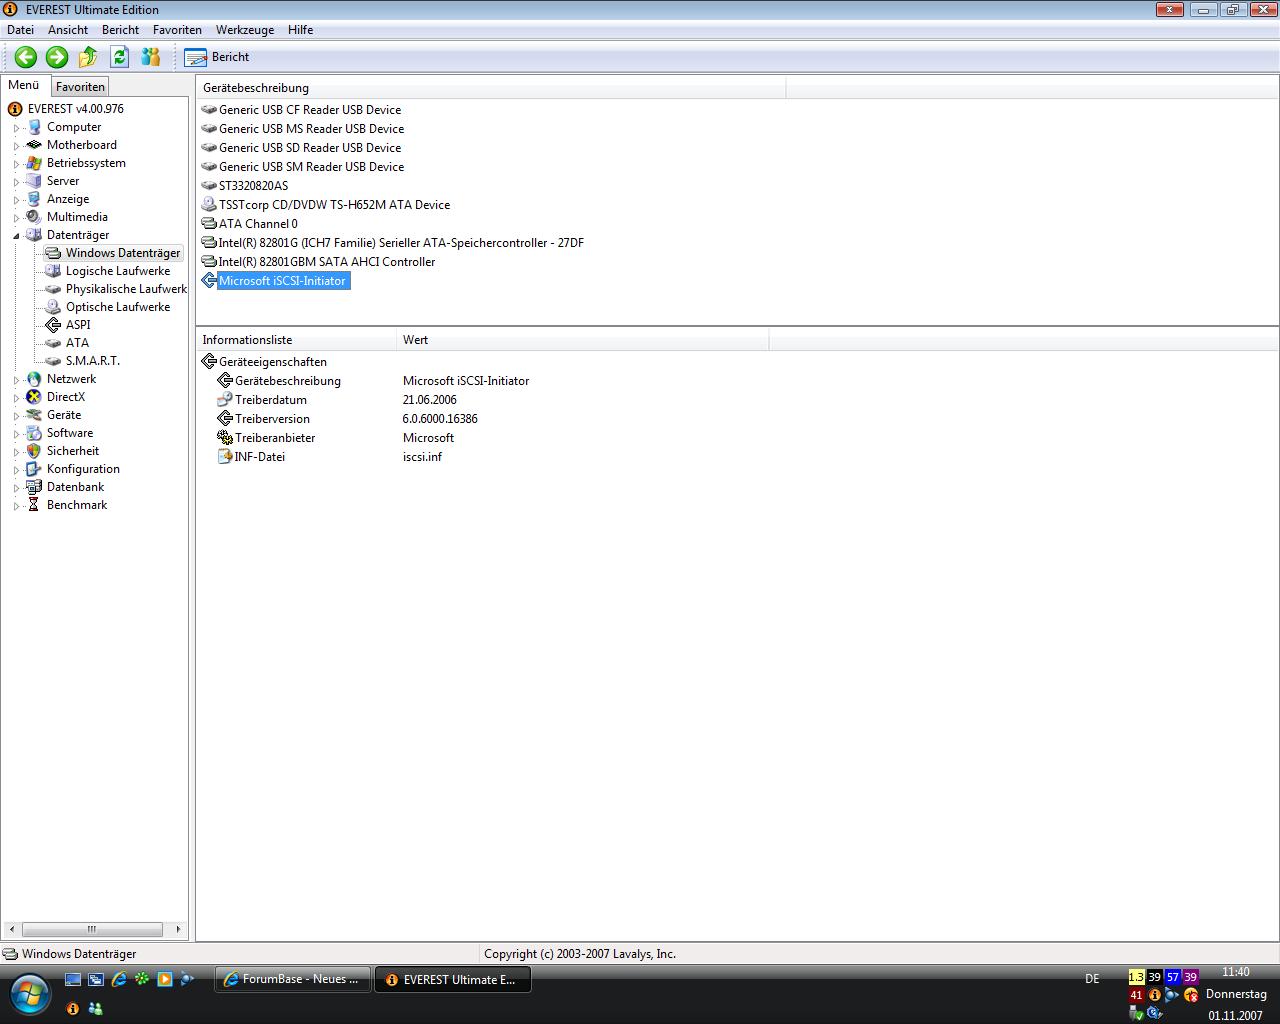Expand the Computer tree node
1280x1024 pixels.
click(17, 128)
